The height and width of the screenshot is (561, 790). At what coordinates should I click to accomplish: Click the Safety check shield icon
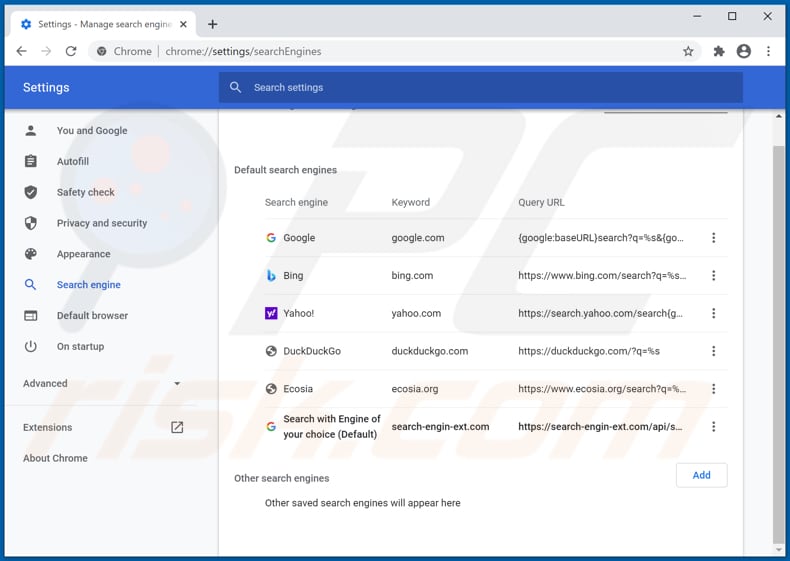click(31, 192)
